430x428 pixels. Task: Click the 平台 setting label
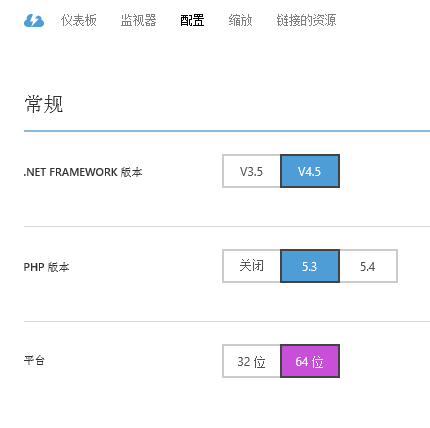[x=34, y=360]
